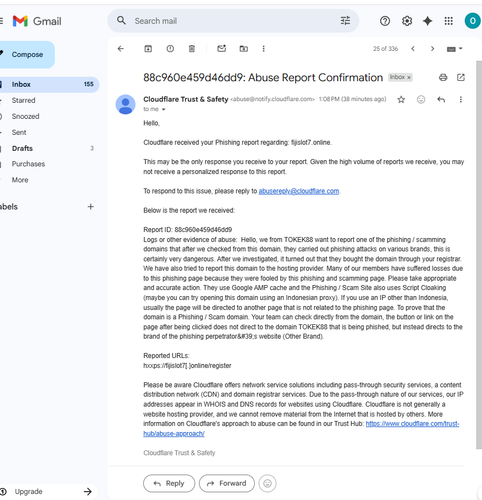Image resolution: width=482 pixels, height=500 pixels.
Task: Click the email subject 'Abuse Report Confirmation'
Action: point(315,77)
